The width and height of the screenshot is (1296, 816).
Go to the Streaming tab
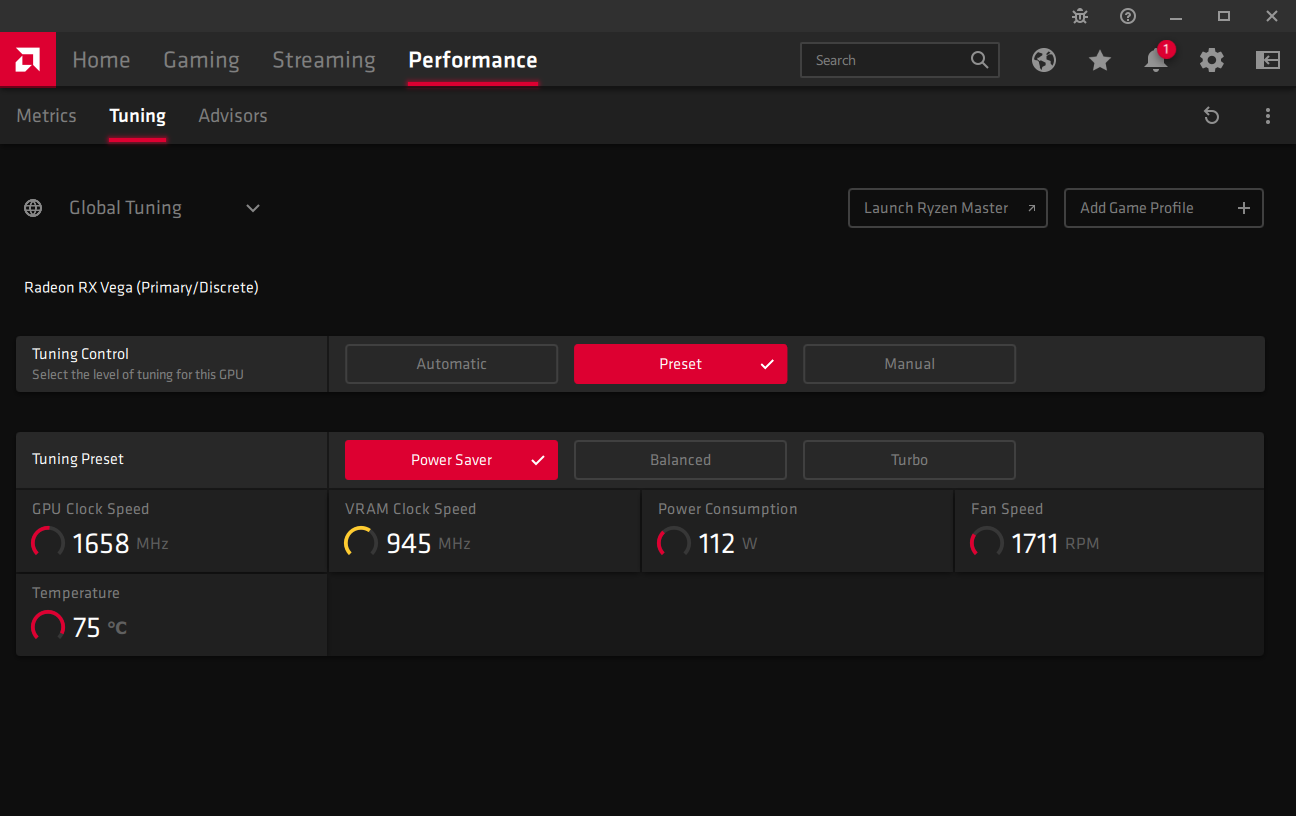pyautogui.click(x=324, y=60)
